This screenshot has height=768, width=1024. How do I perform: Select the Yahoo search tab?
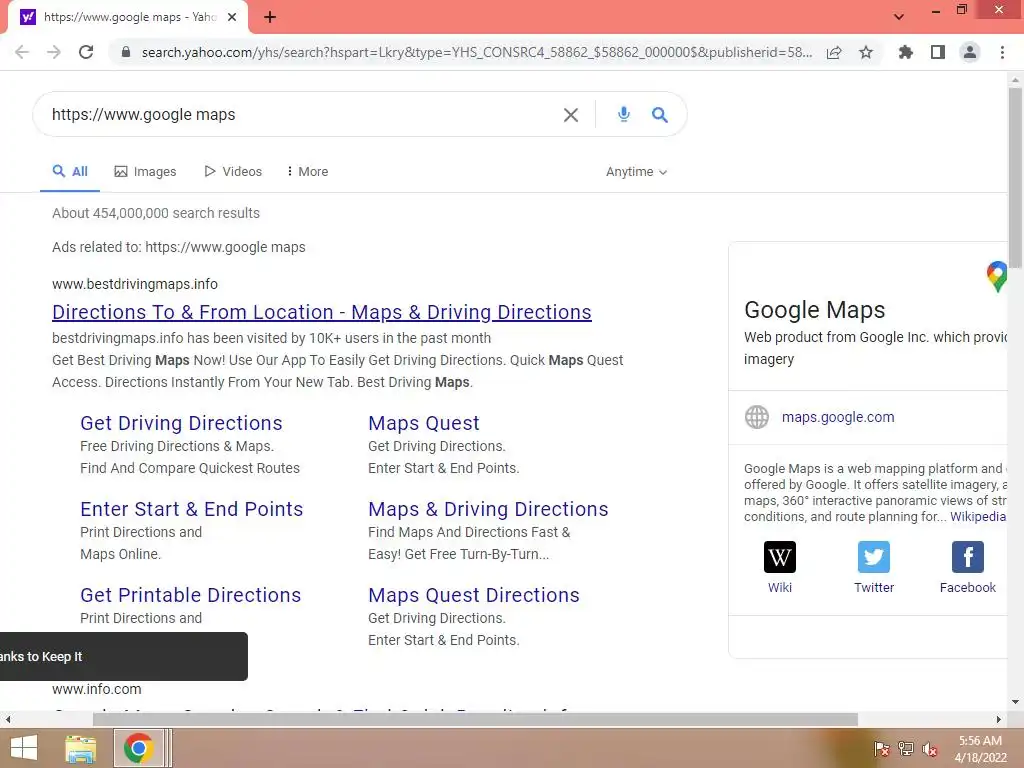[x=128, y=17]
